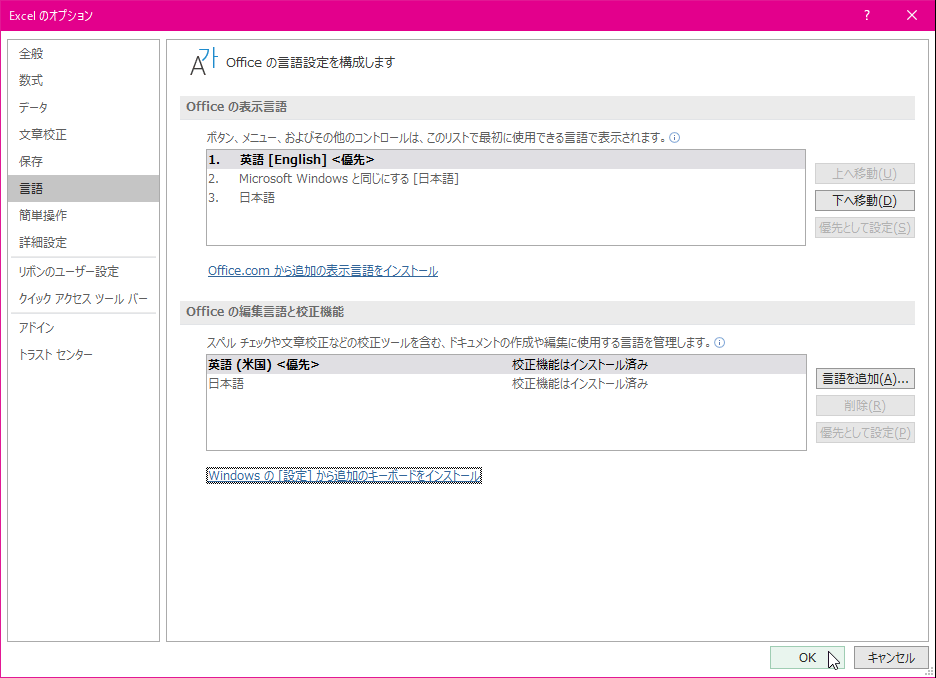Select 日本語 in display language list
This screenshot has height=678, width=936.
pyautogui.click(x=506, y=198)
